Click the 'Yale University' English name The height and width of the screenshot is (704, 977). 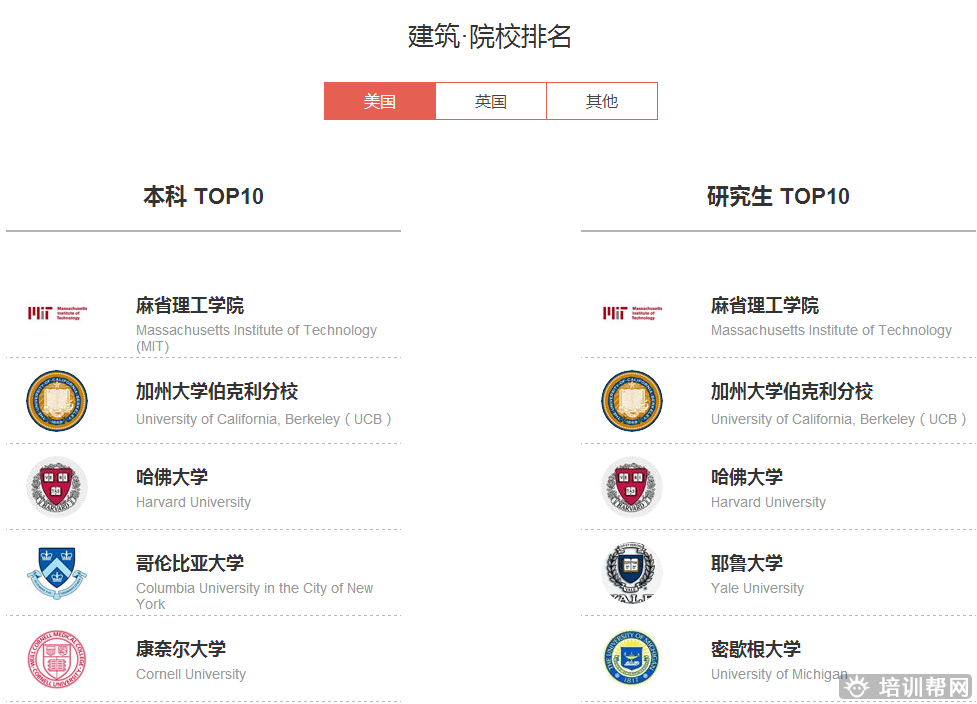(x=757, y=588)
